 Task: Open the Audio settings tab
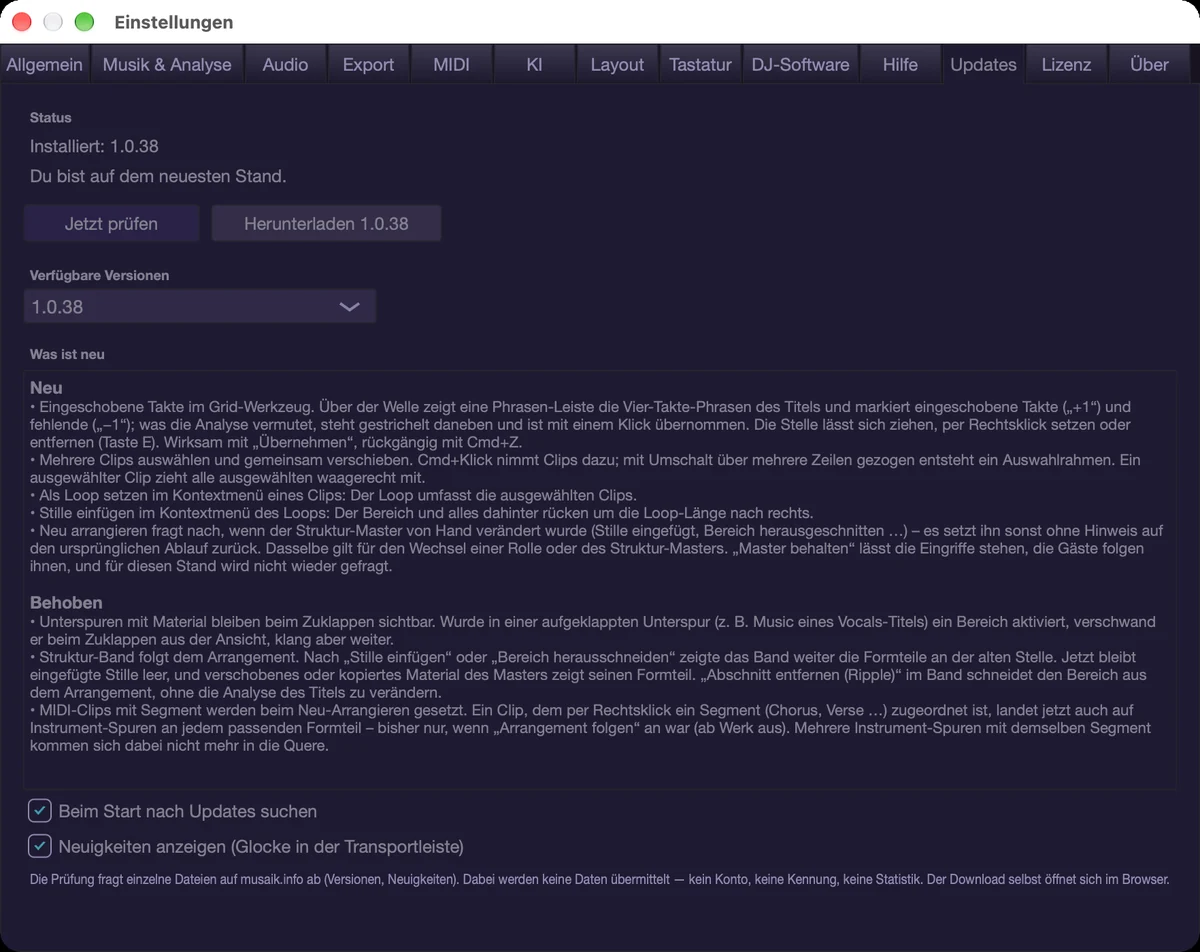(285, 64)
